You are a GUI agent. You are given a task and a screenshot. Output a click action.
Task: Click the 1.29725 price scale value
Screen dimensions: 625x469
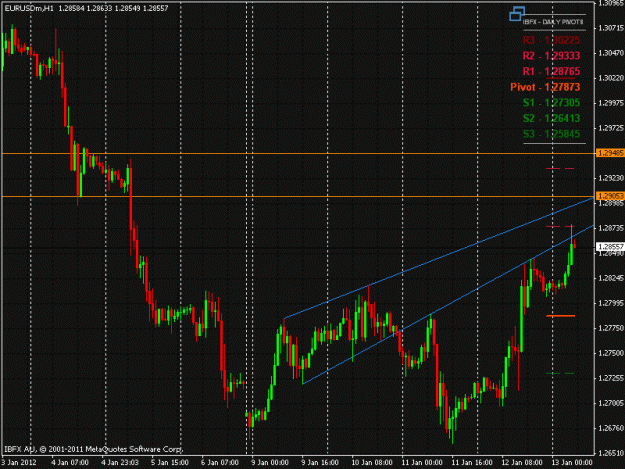click(x=611, y=128)
